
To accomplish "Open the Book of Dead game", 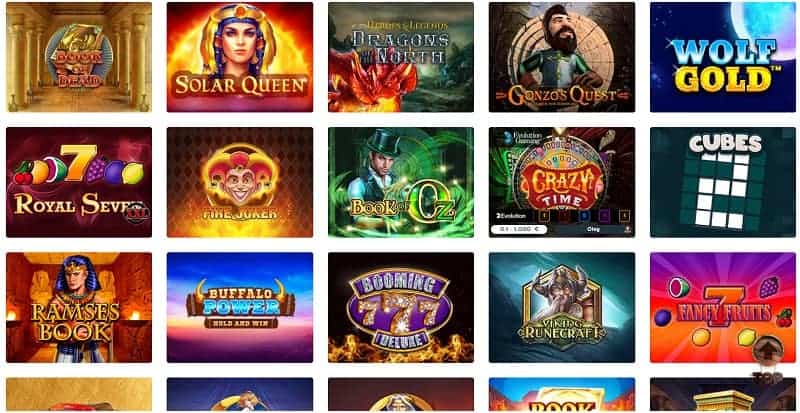I will (79, 57).
